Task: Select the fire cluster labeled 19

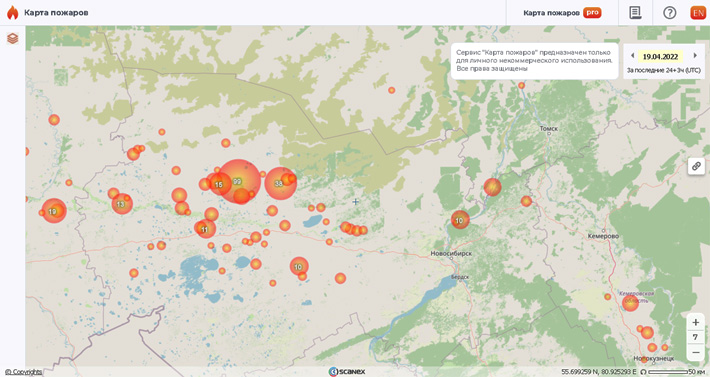Action: pyautogui.click(x=54, y=211)
